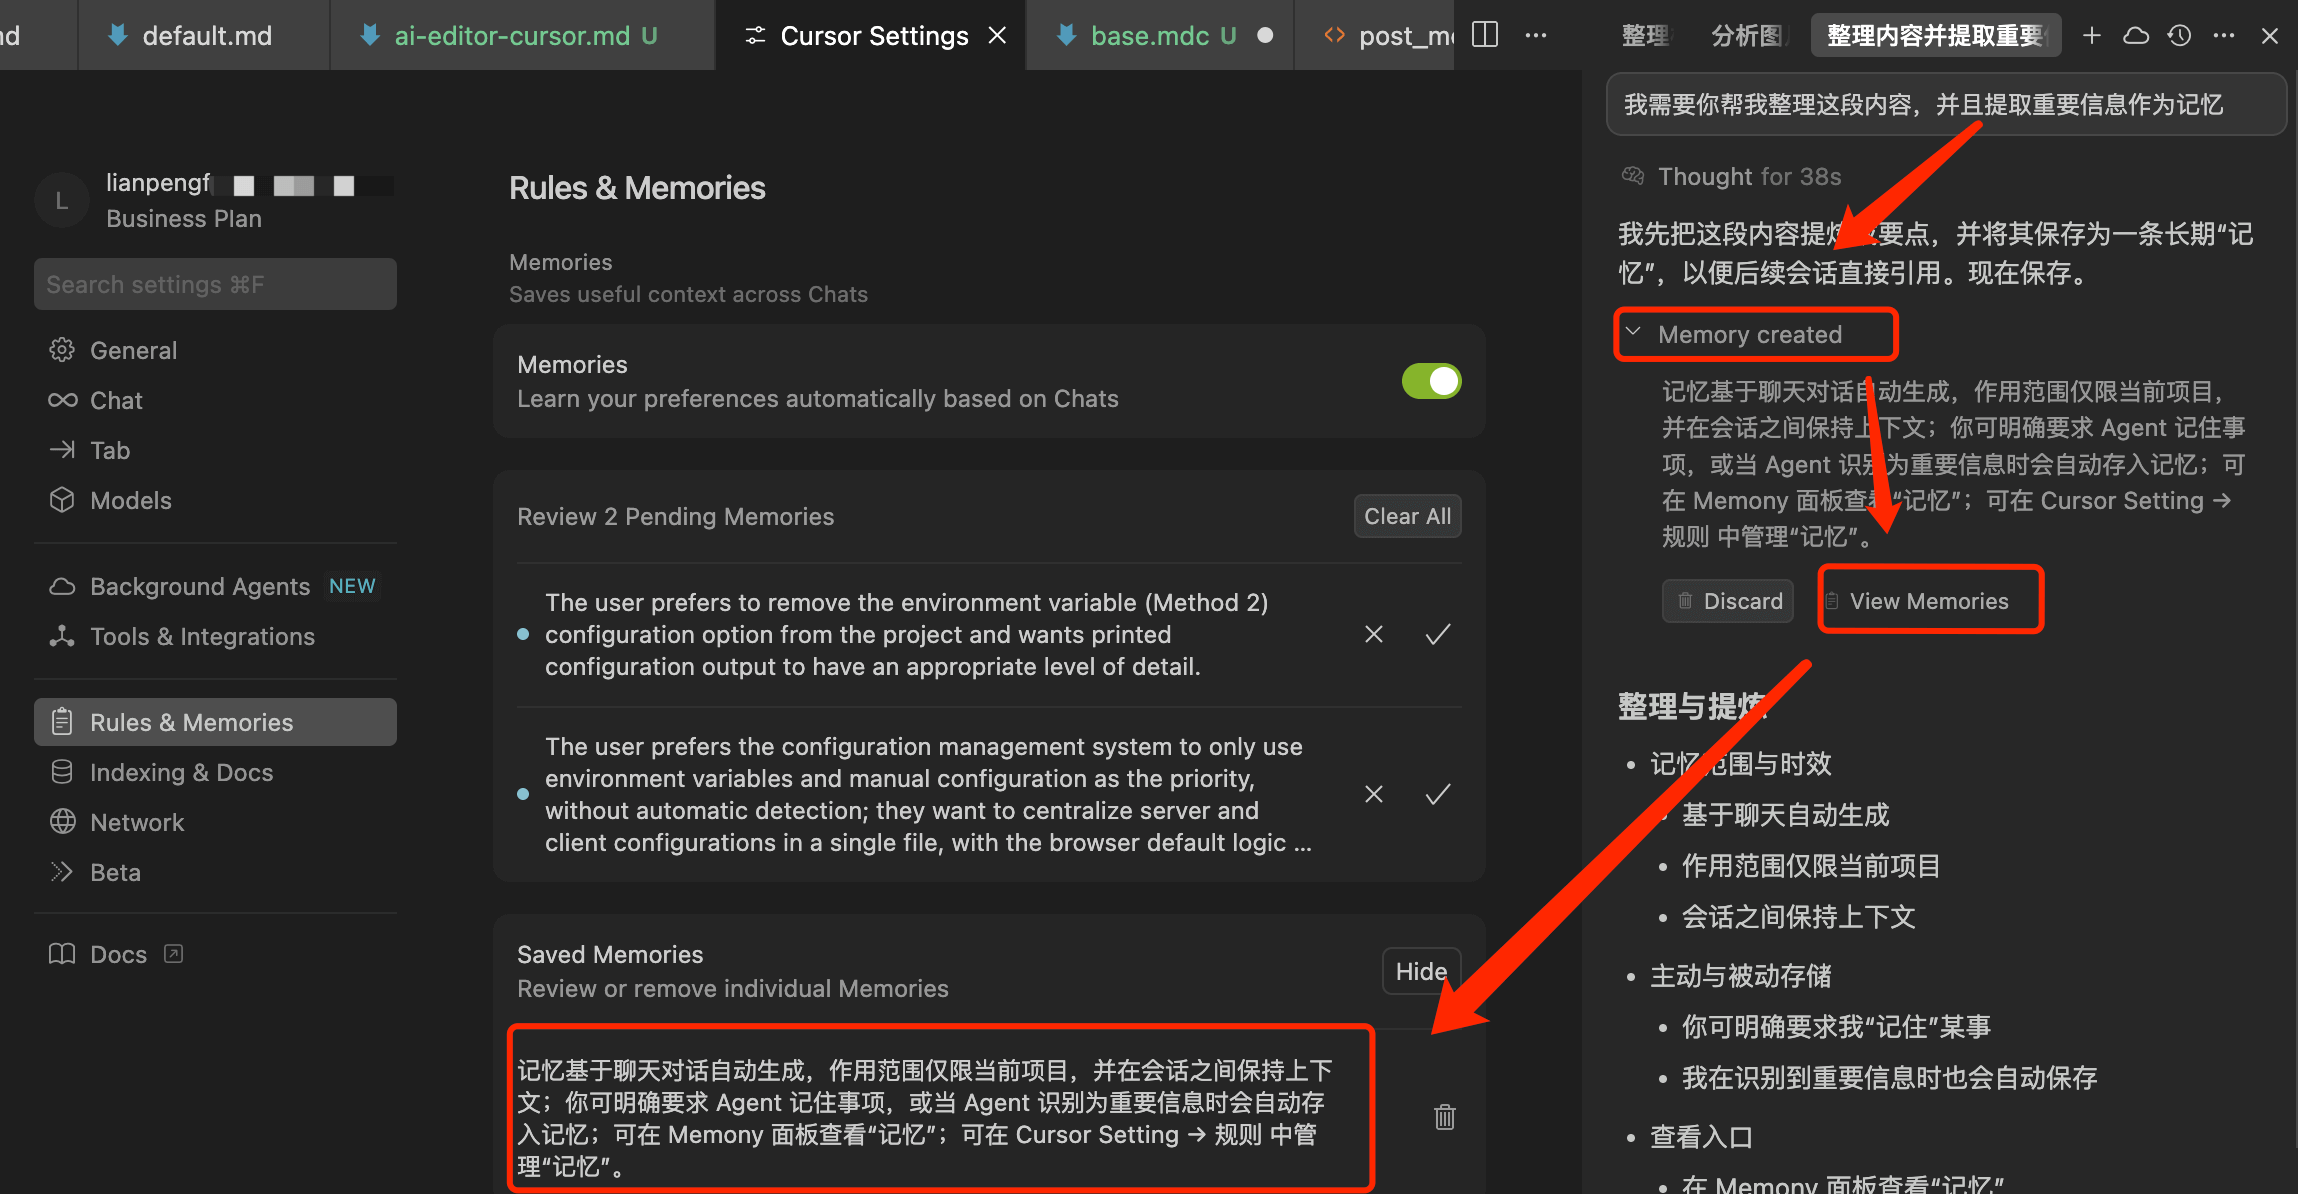Open chat history clock icon
Image resolution: width=2298 pixels, height=1194 pixels.
(2180, 35)
